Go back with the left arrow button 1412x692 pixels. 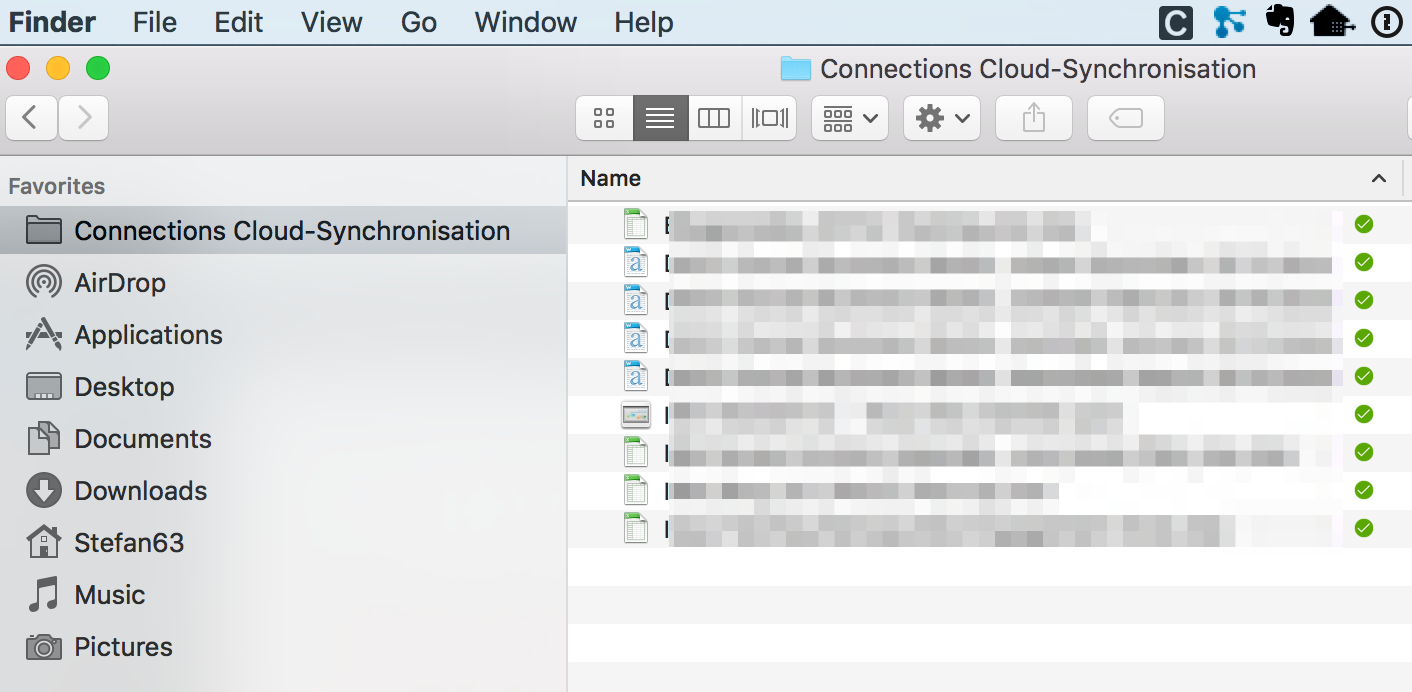pyautogui.click(x=31, y=119)
